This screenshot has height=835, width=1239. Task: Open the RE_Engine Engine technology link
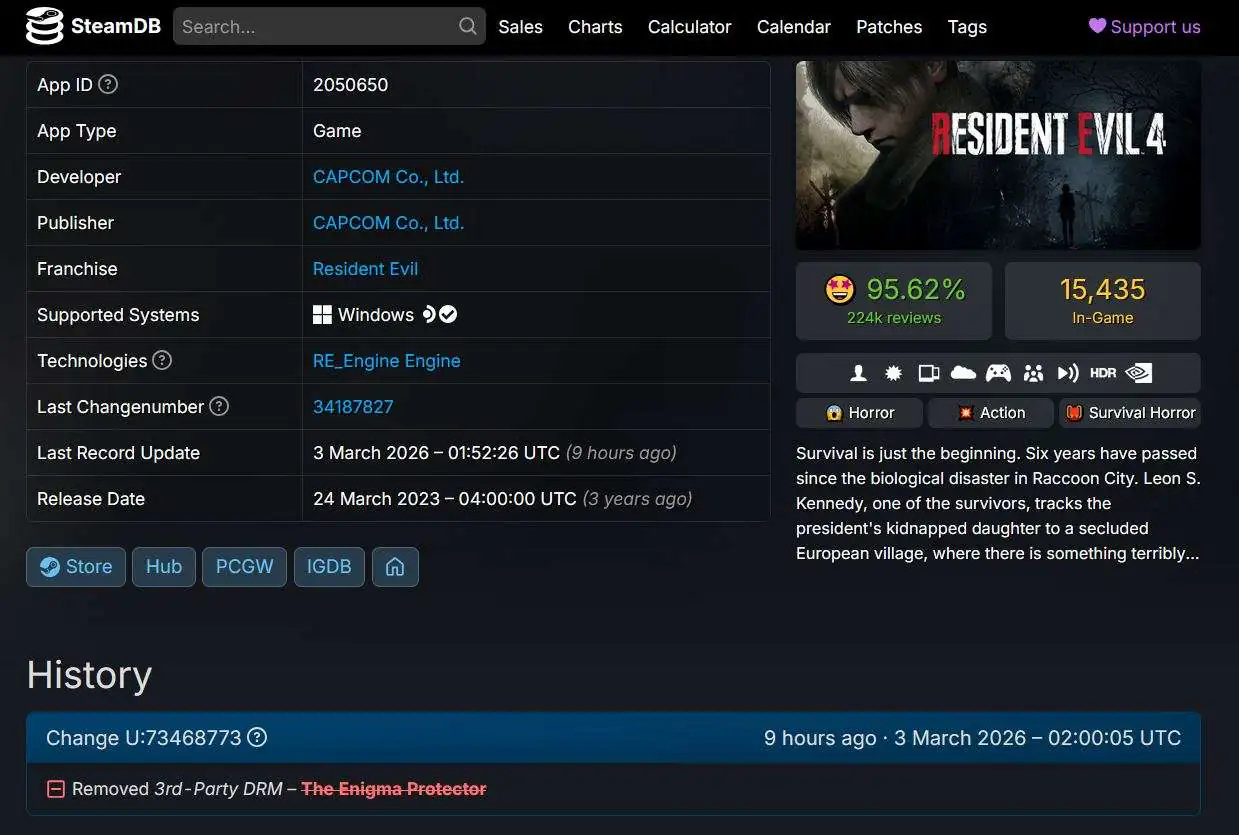(386, 361)
